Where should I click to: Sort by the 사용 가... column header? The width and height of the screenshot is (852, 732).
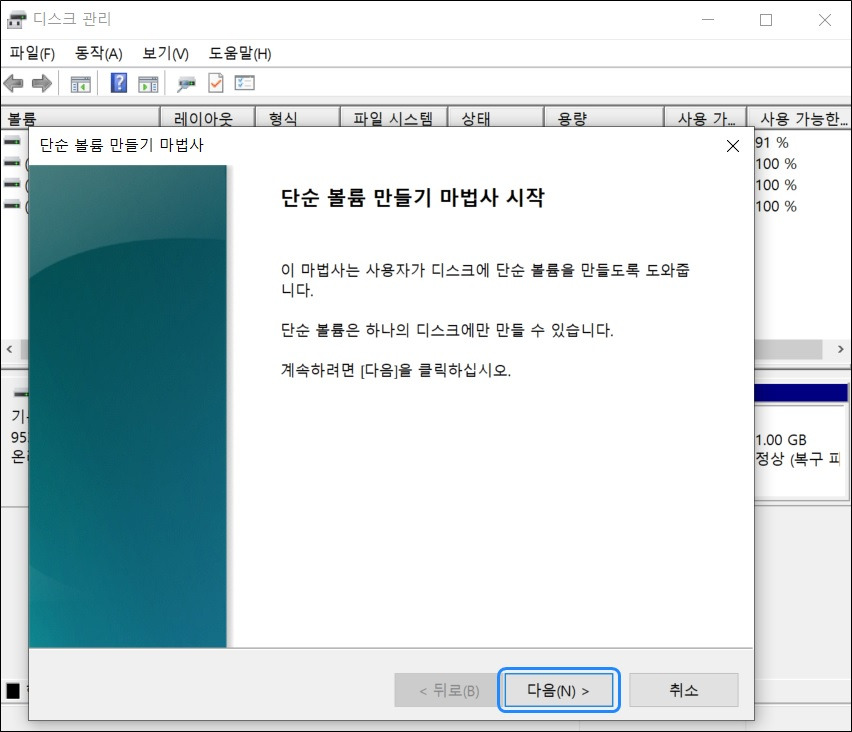(705, 117)
